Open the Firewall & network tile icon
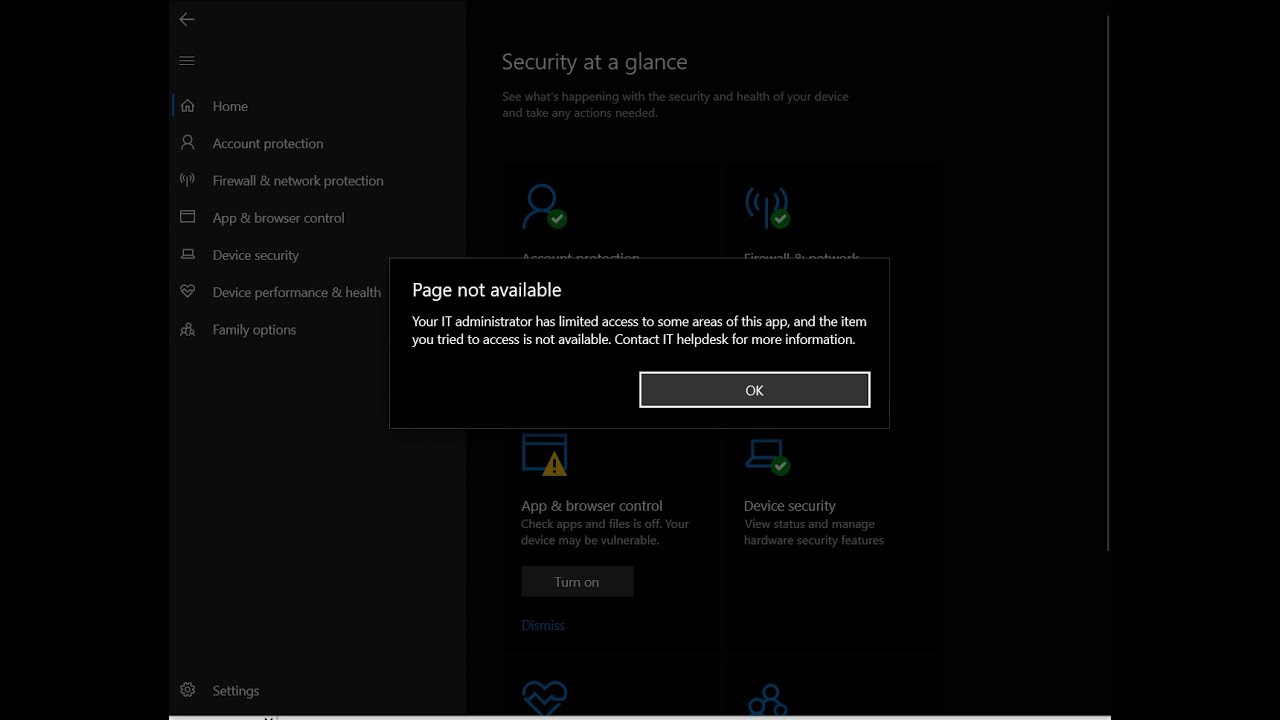Viewport: 1280px width, 720px height. [x=767, y=208]
